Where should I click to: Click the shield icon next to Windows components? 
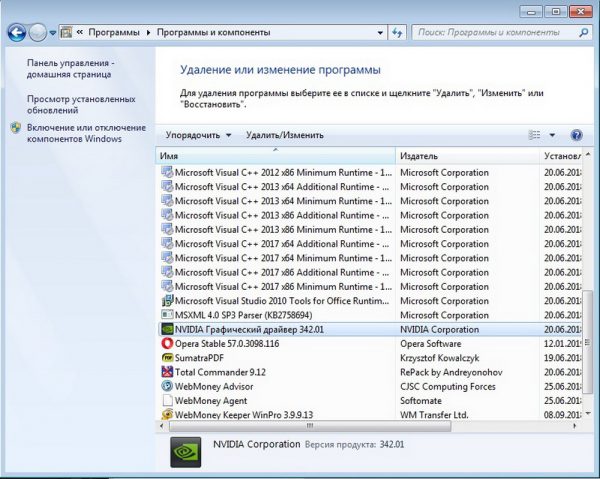pyautogui.click(x=16, y=128)
